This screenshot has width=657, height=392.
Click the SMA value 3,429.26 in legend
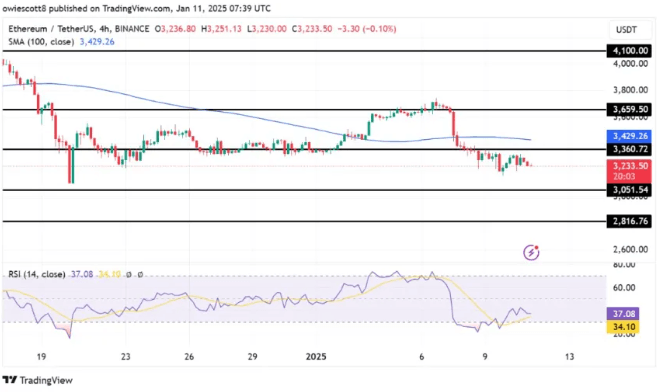click(x=97, y=41)
